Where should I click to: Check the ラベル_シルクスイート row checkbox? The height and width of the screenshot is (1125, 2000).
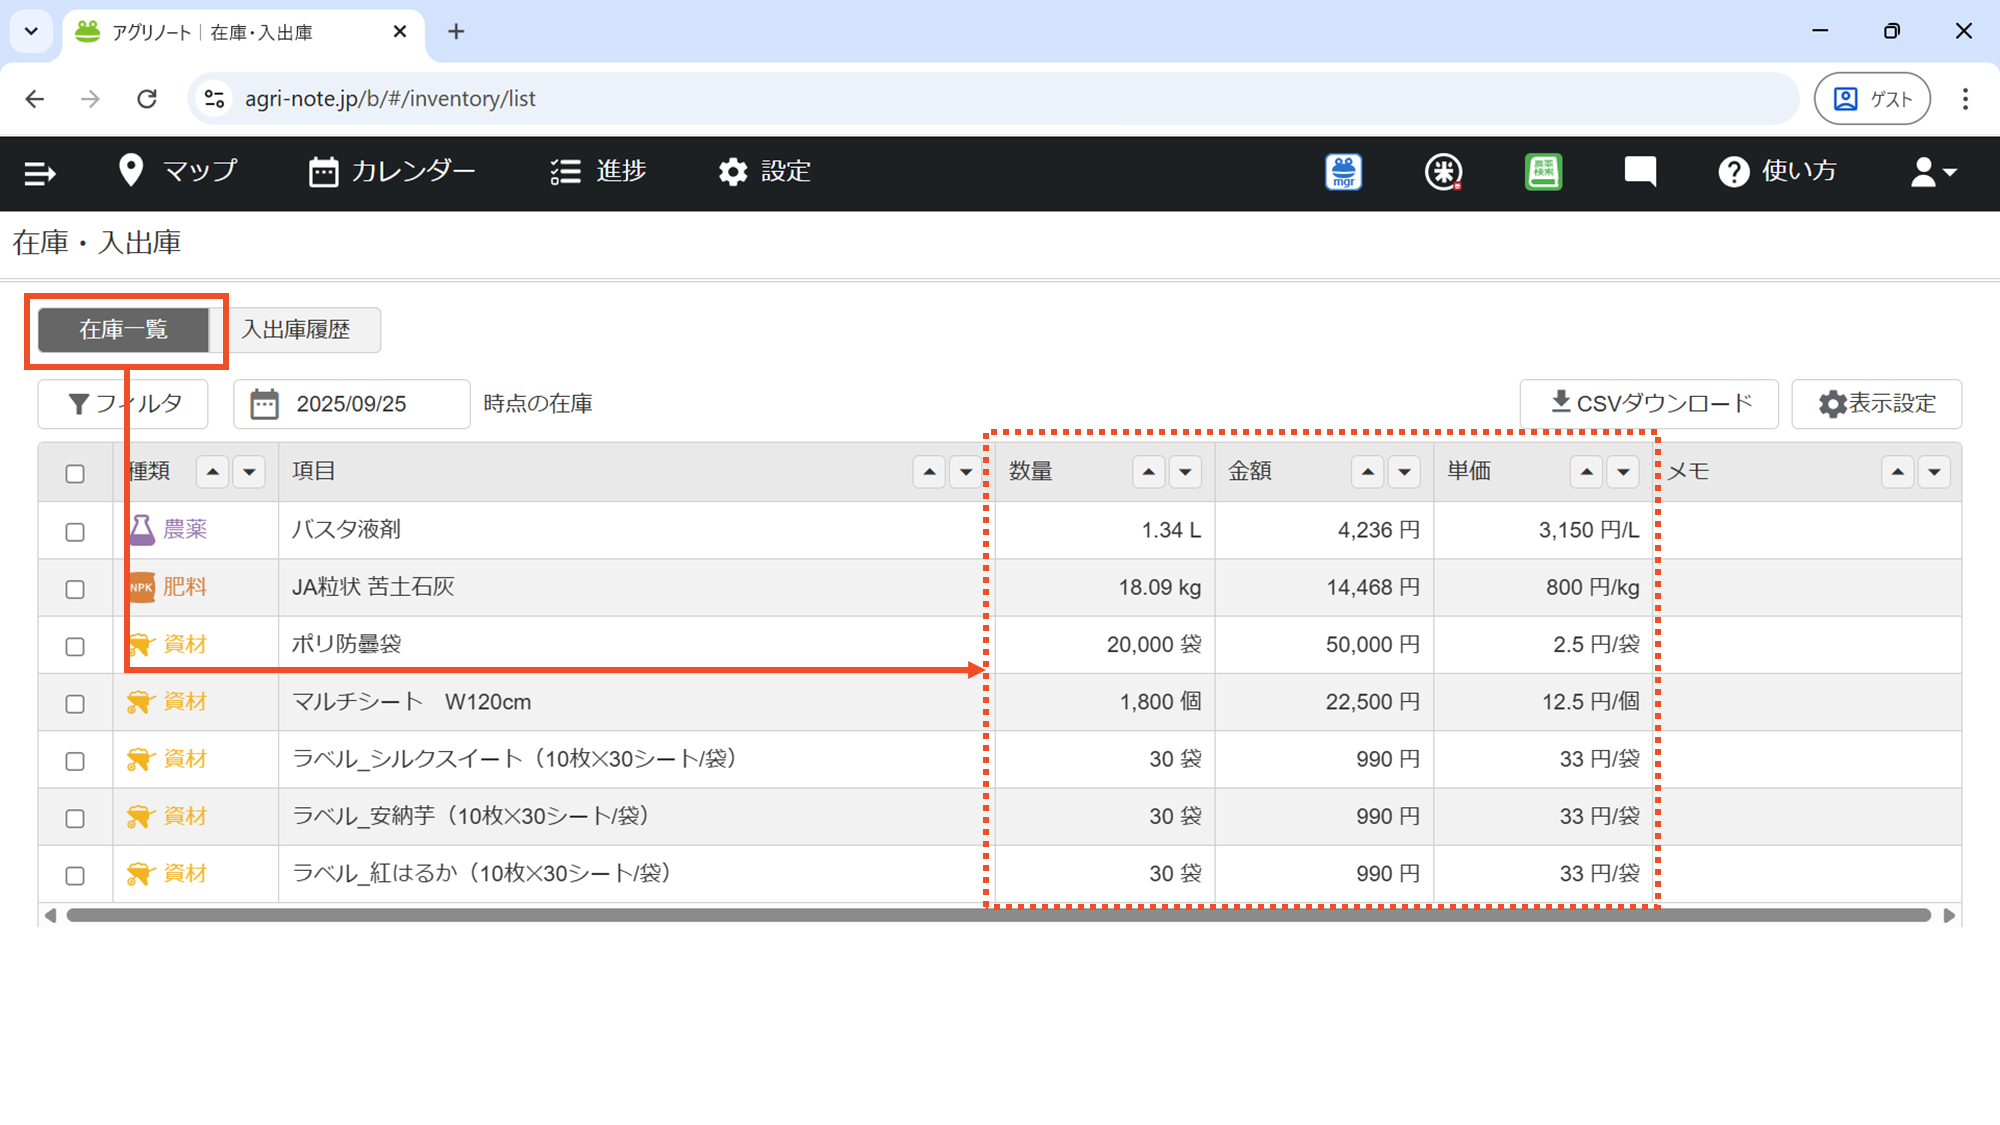coord(75,761)
